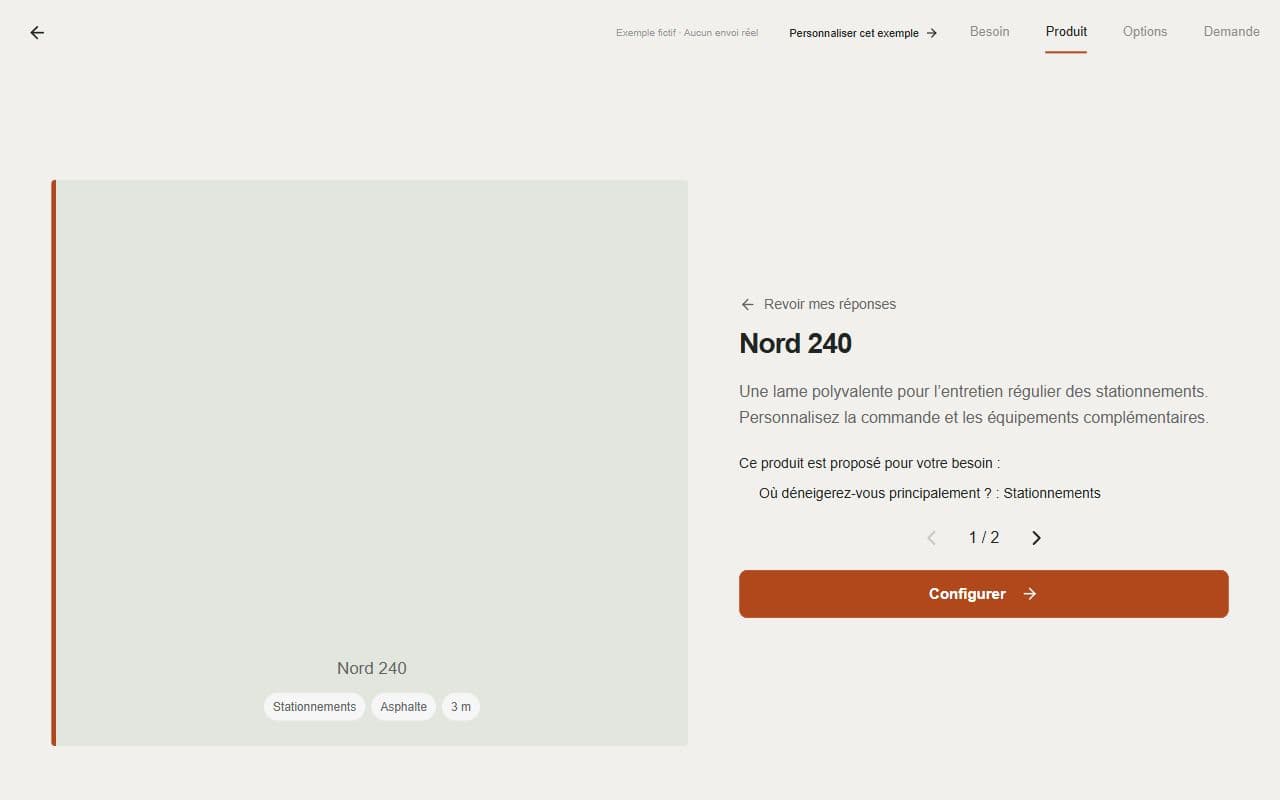The width and height of the screenshot is (1280, 800).
Task: Click 'Où déneigerez-vous principalement ? : Stationnements' text
Action: (930, 493)
